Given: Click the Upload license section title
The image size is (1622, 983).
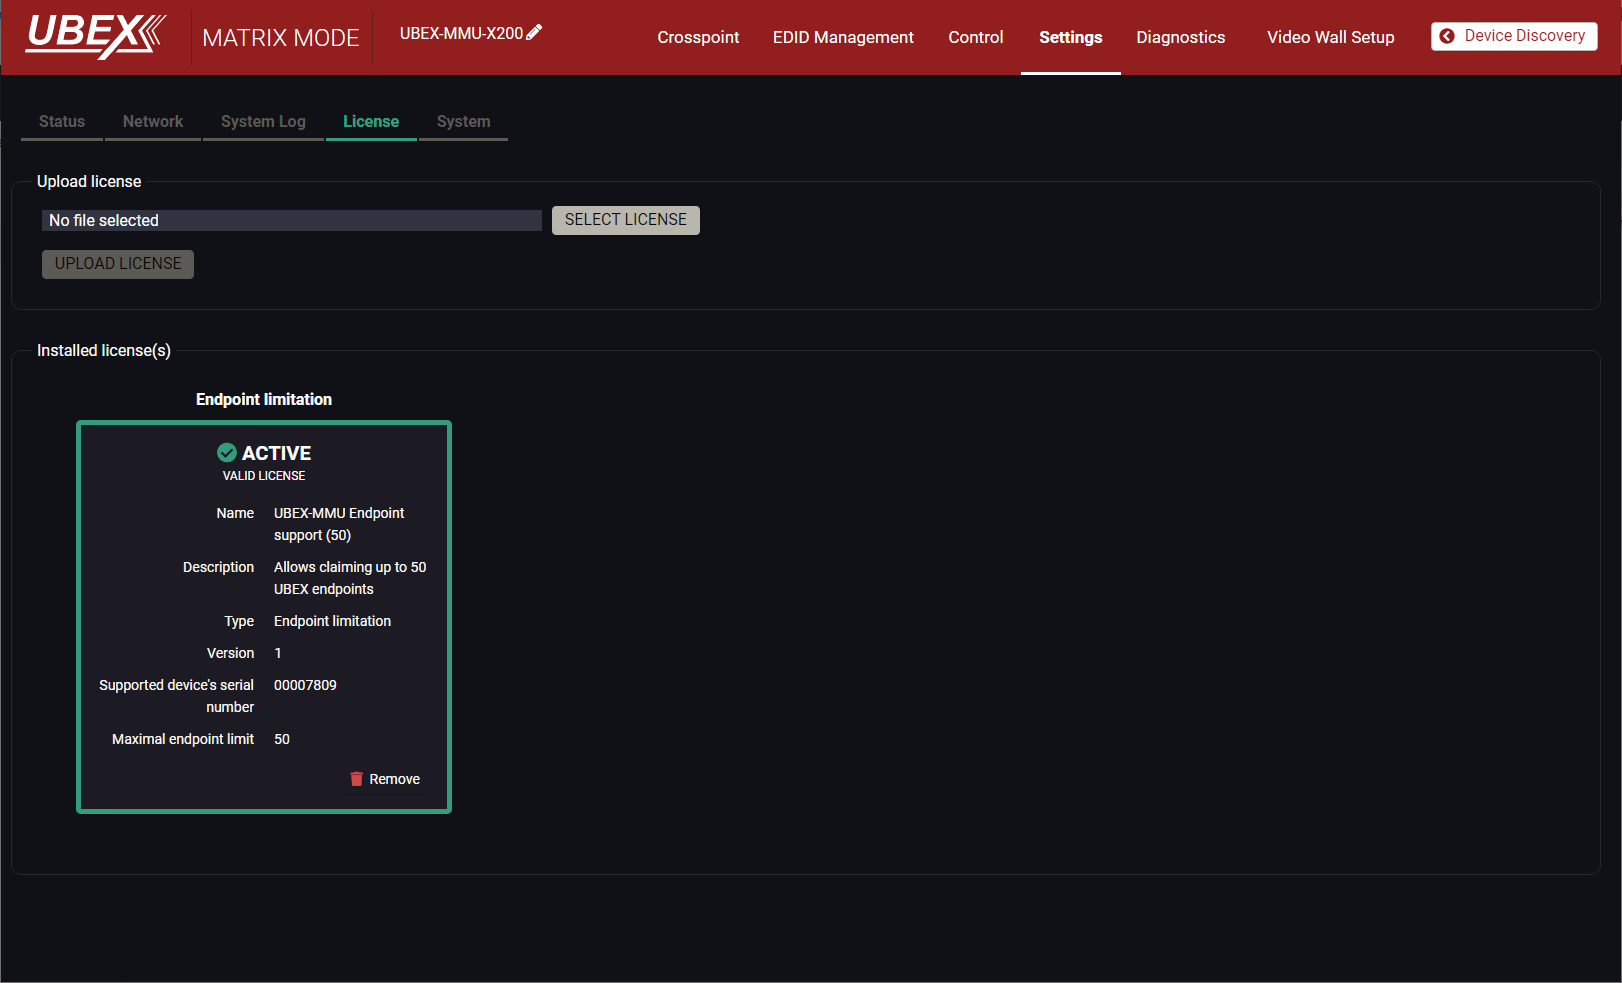Looking at the screenshot, I should coord(89,181).
